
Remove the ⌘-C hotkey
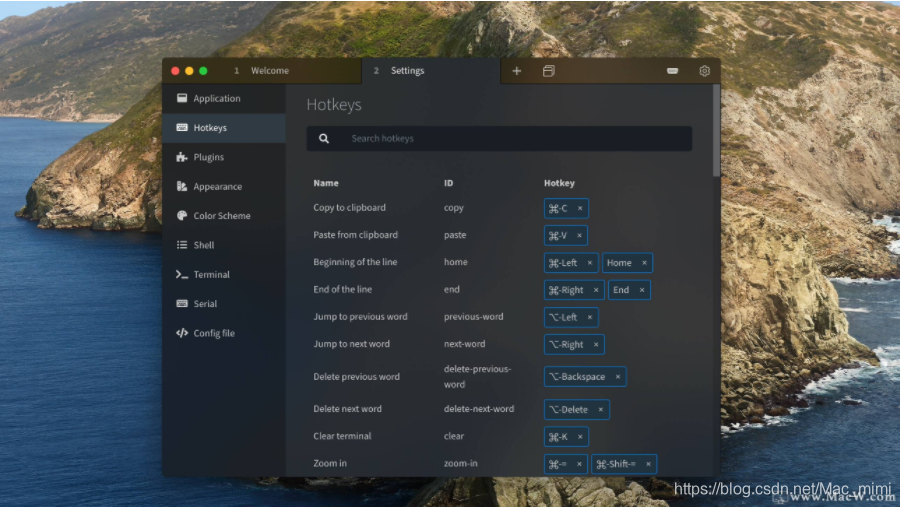point(580,208)
